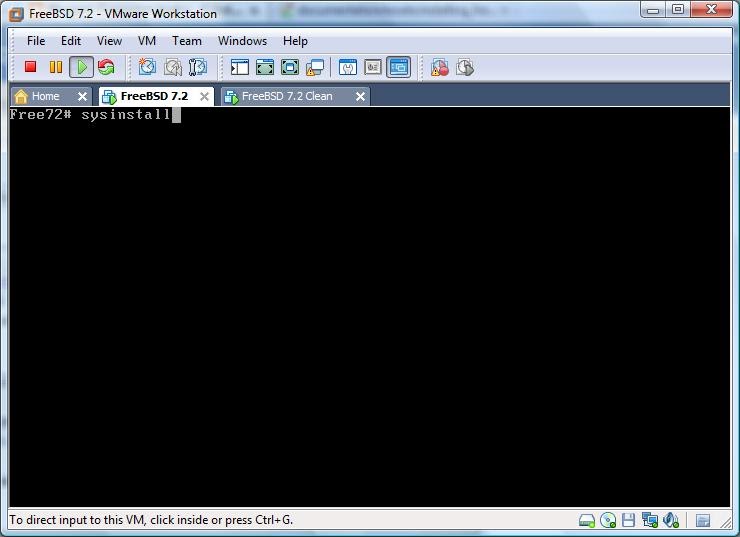
Task: Click the sound card status icon
Action: click(671, 520)
